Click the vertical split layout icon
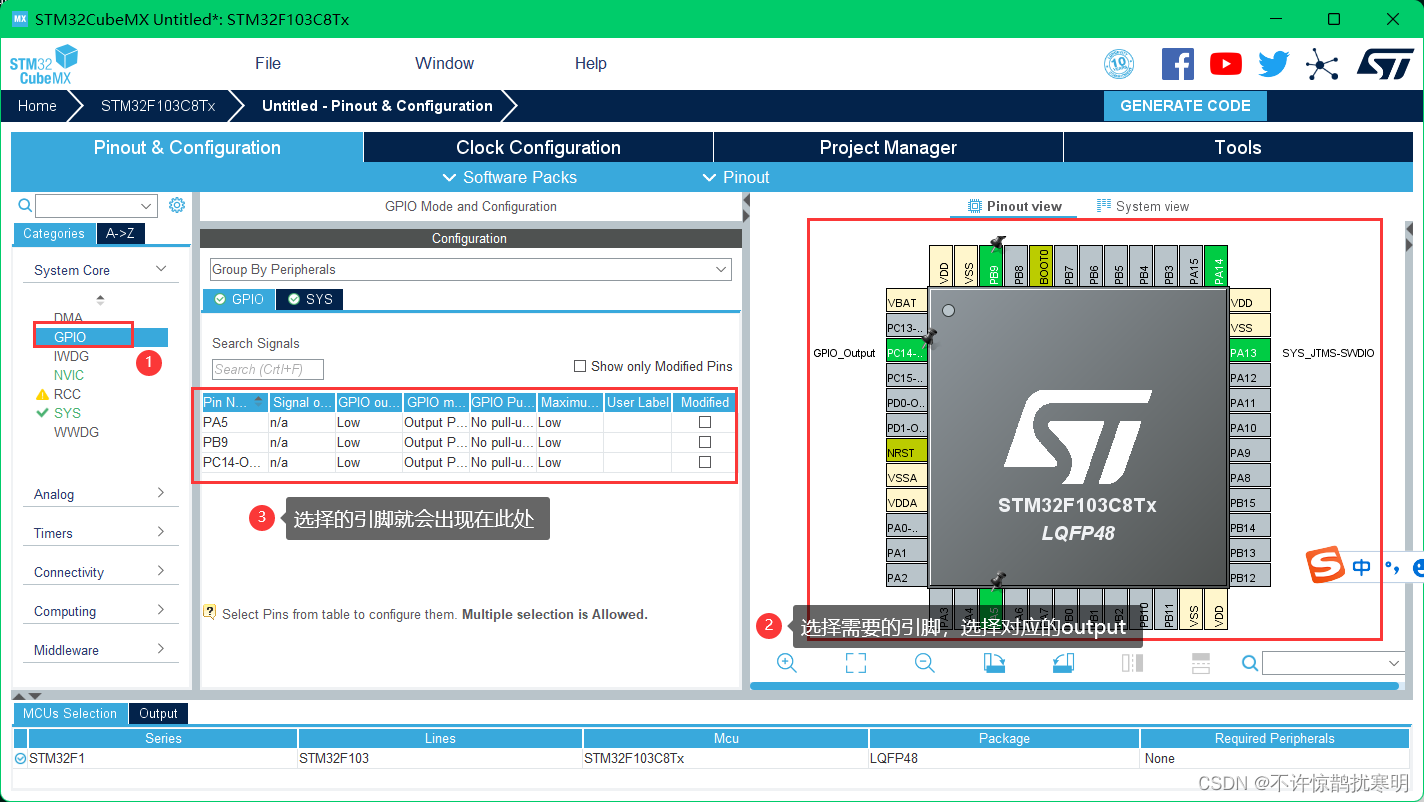The image size is (1424, 802). coord(1201,663)
